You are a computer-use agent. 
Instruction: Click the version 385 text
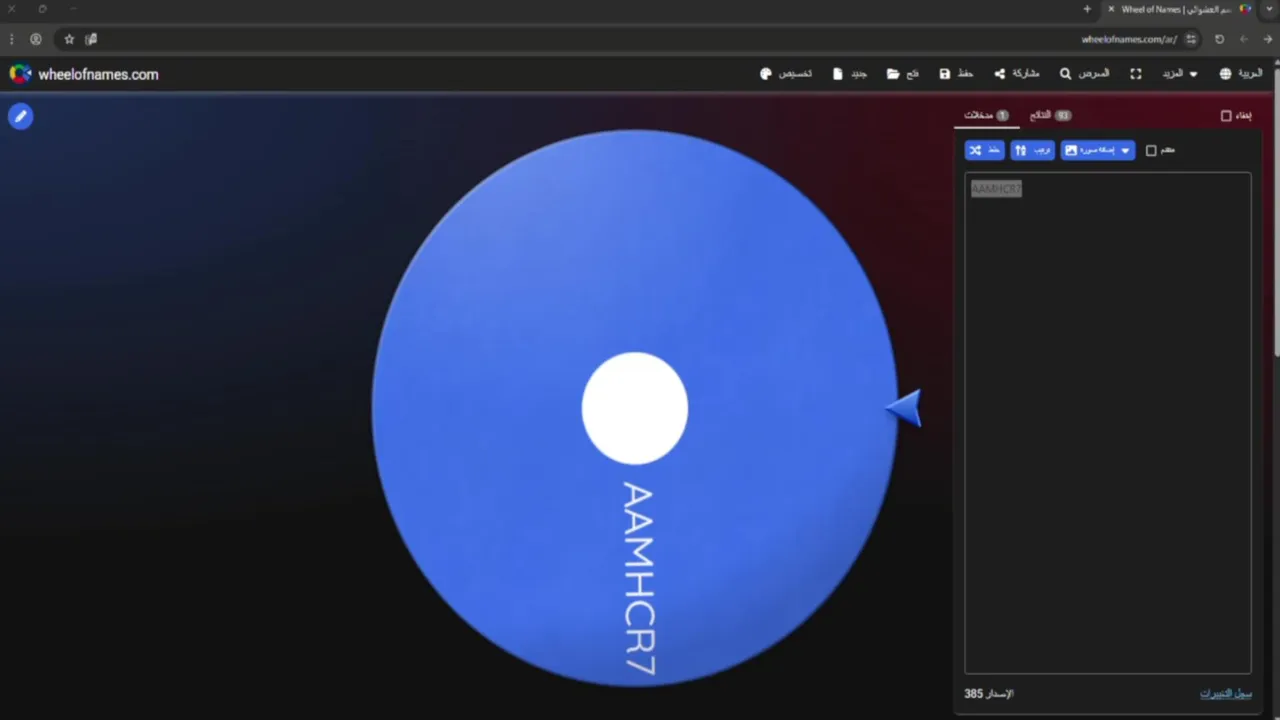(988, 694)
